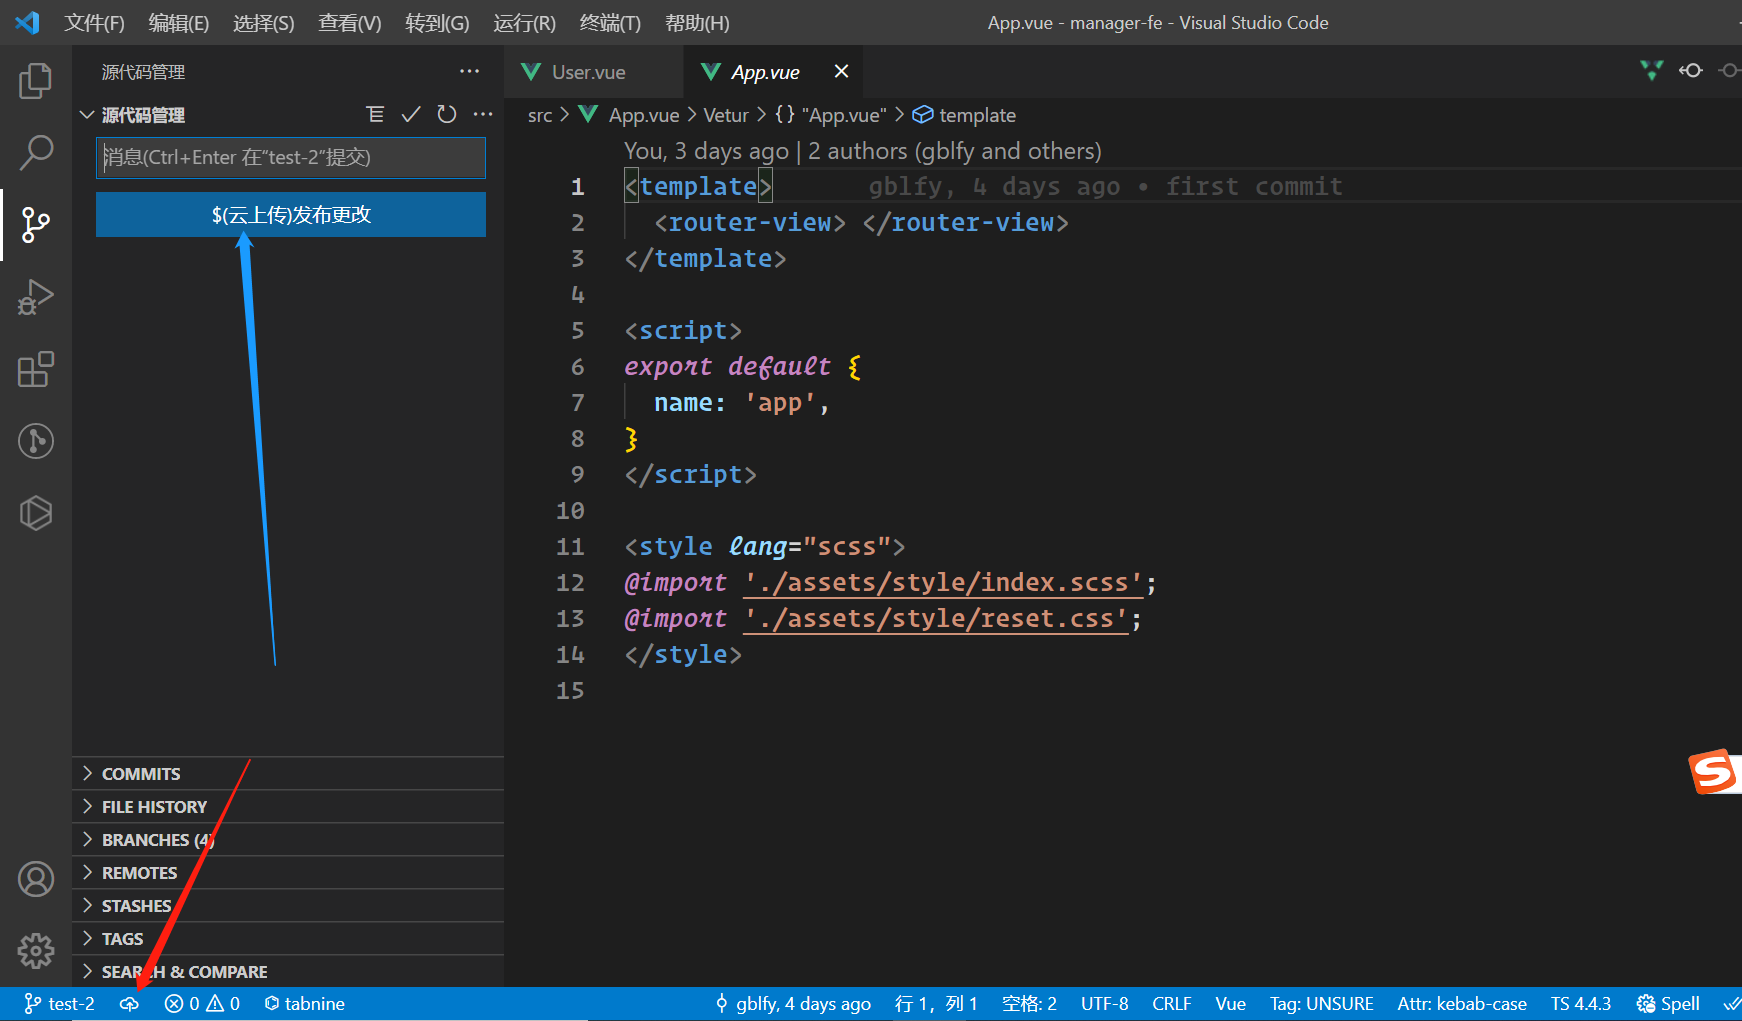
Task: Open the 编辑(E) menu
Action: click(x=179, y=23)
